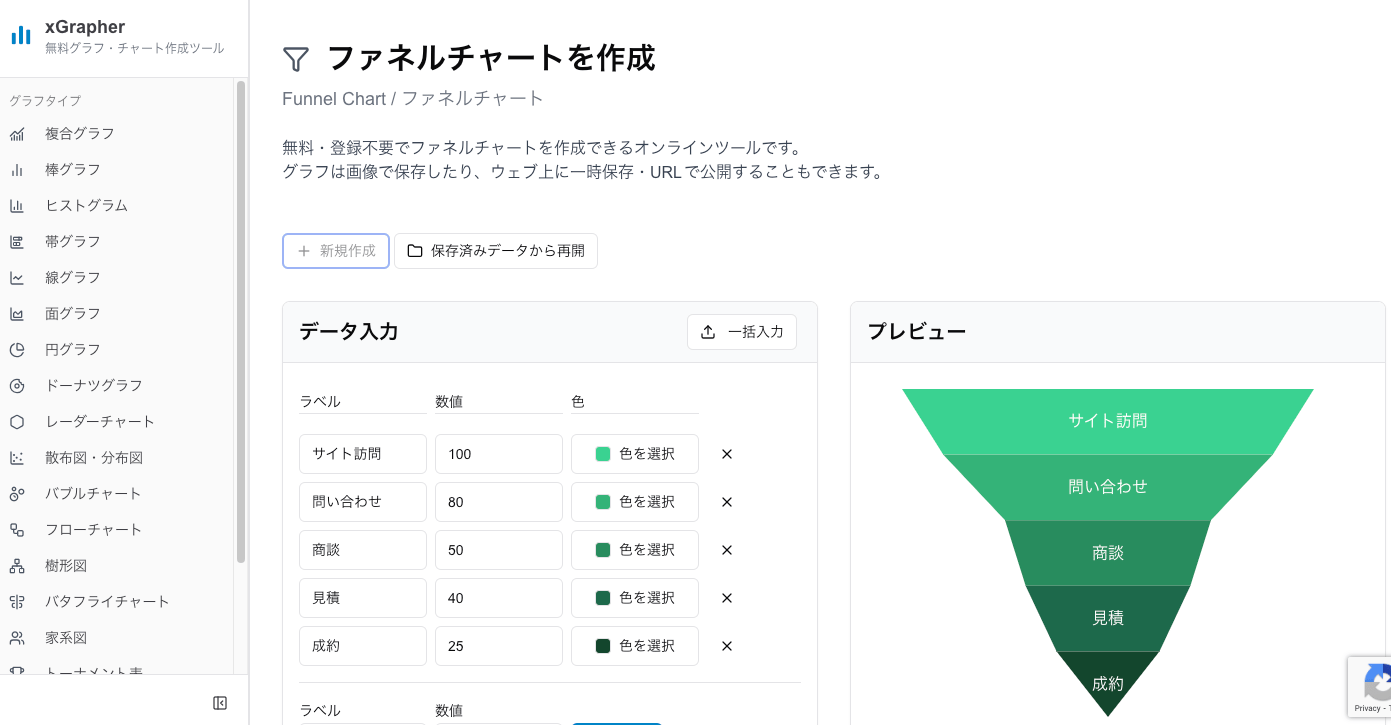
Task: Remove the 問い合わせ row with the × button
Action: coord(726,501)
